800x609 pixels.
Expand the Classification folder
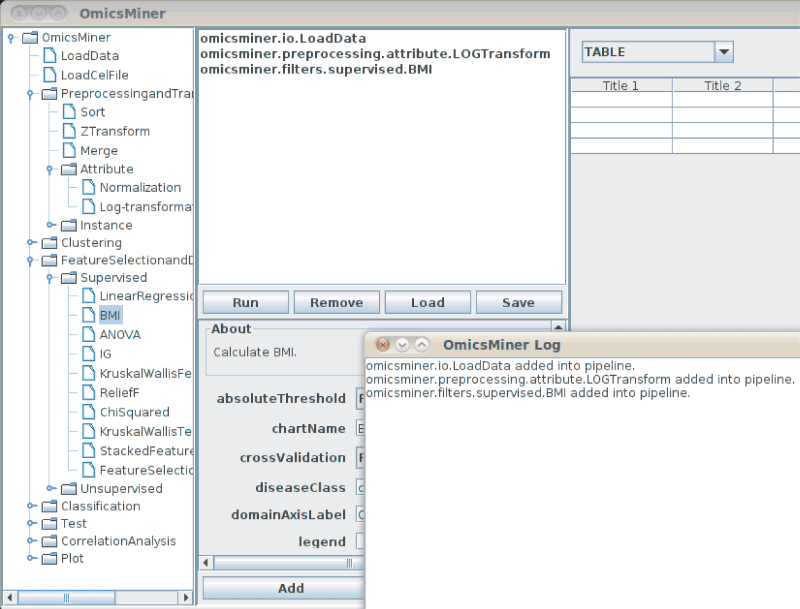31,505
